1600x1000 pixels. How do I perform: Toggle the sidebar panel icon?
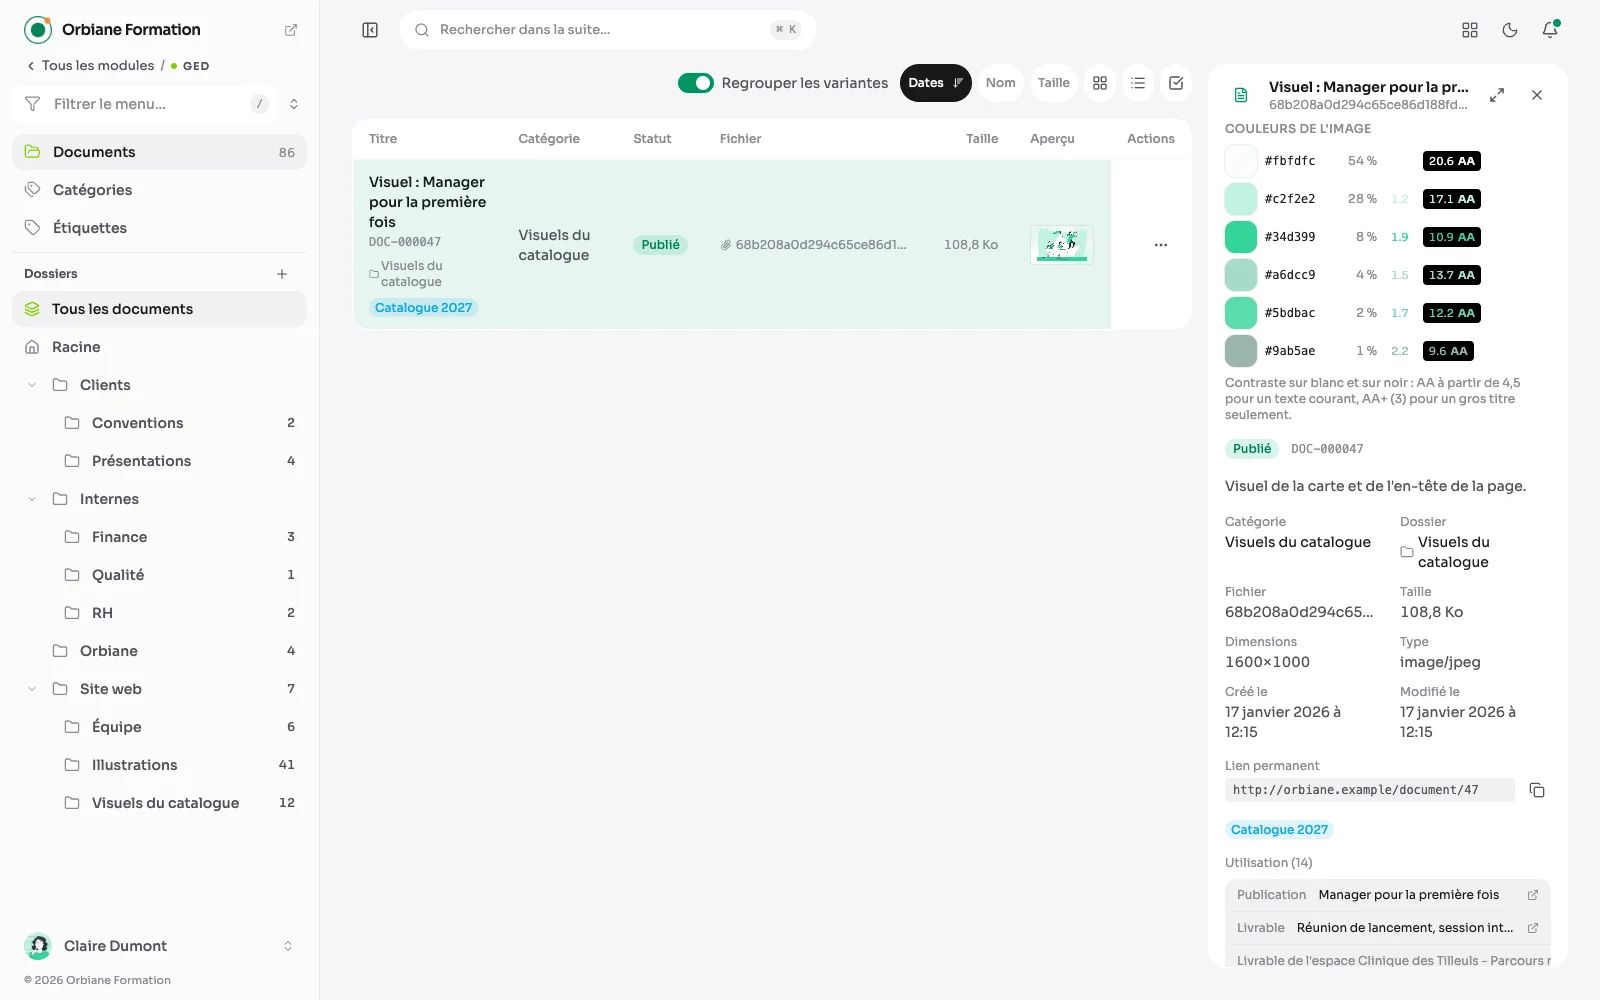[x=370, y=30]
